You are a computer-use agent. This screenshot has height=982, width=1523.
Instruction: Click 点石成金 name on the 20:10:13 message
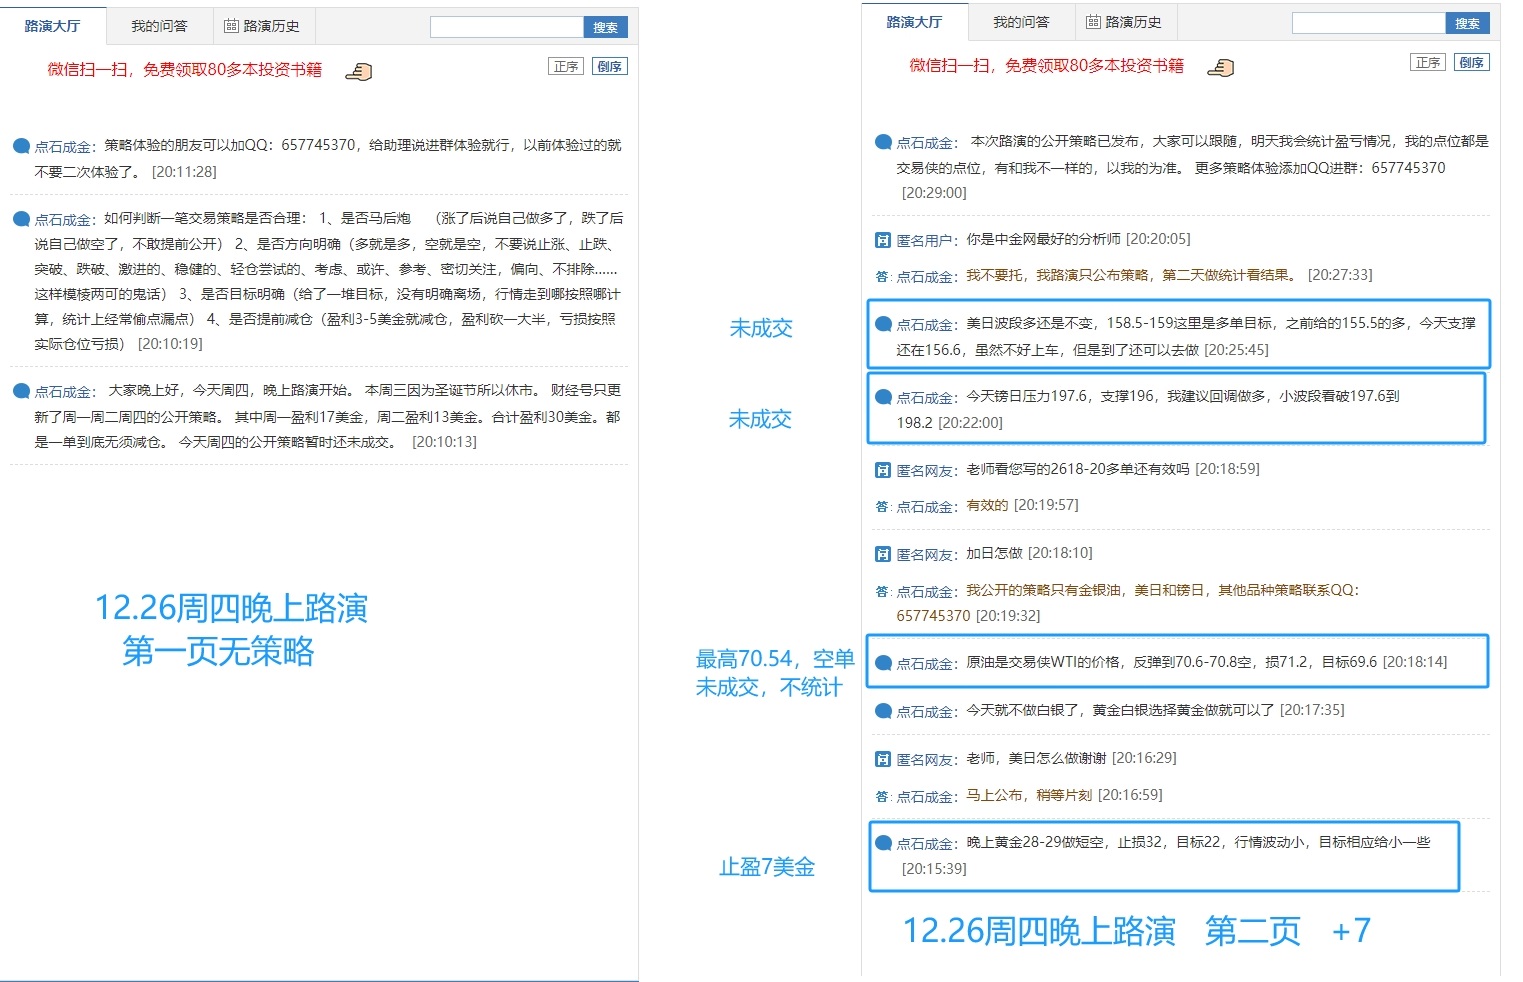tap(64, 392)
